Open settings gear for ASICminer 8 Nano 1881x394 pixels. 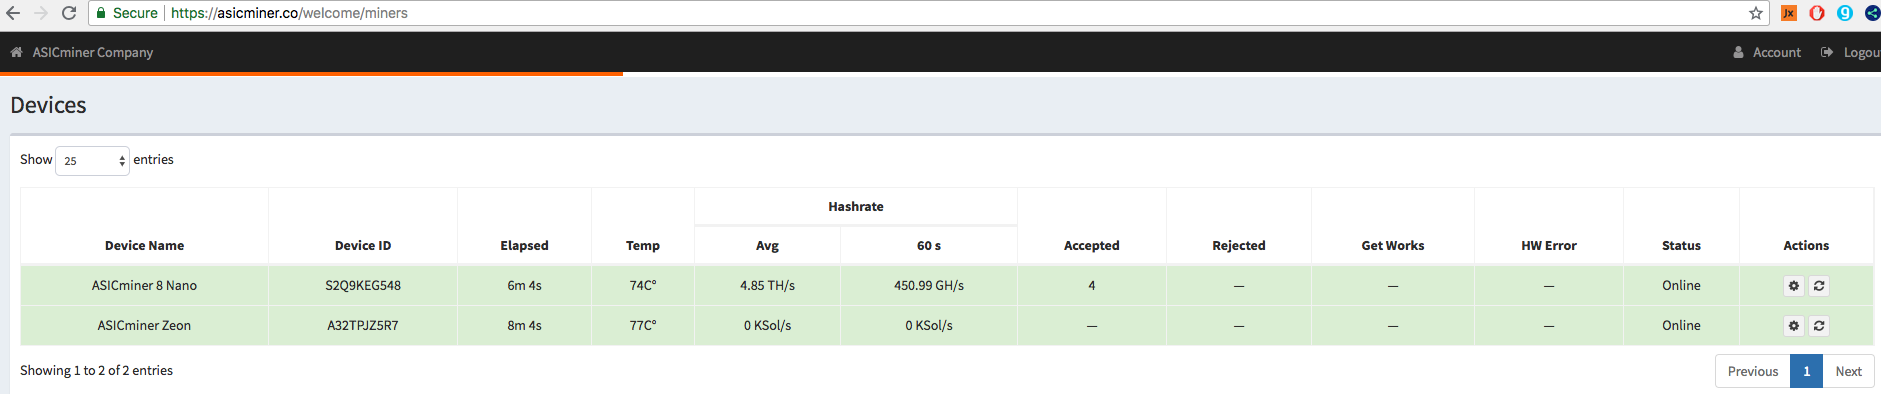tap(1794, 286)
